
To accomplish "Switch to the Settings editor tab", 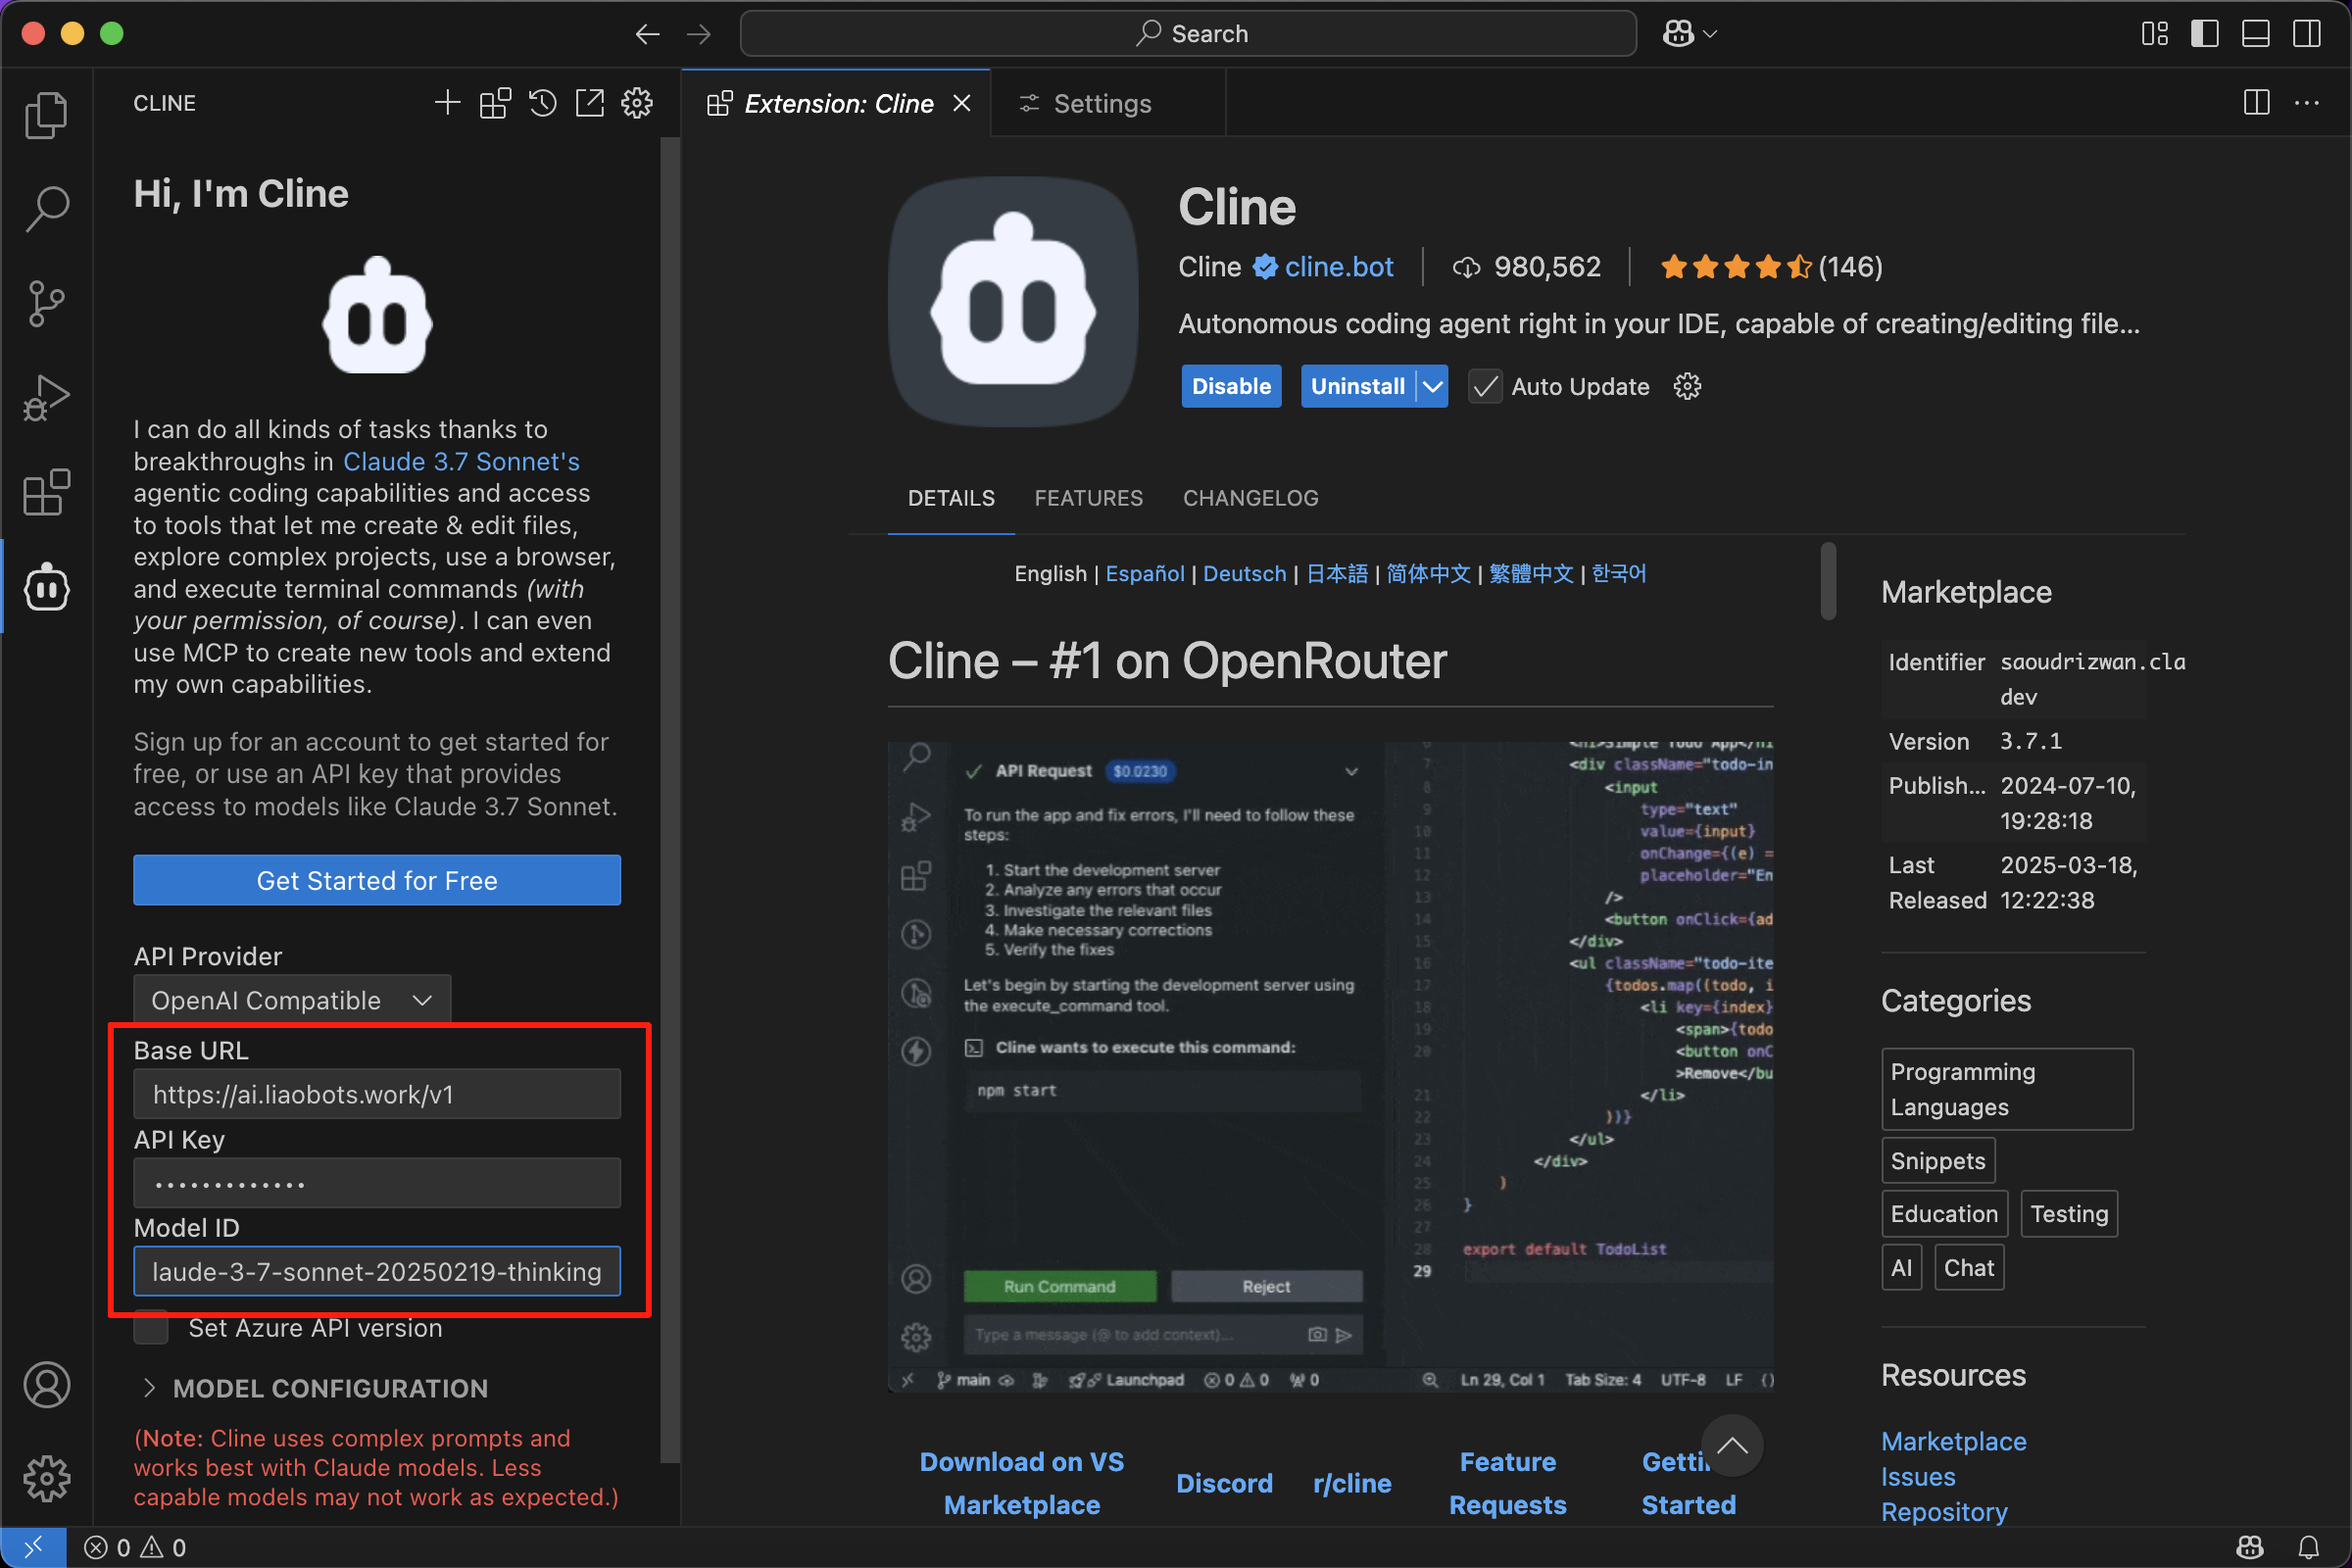I will pos(1100,104).
